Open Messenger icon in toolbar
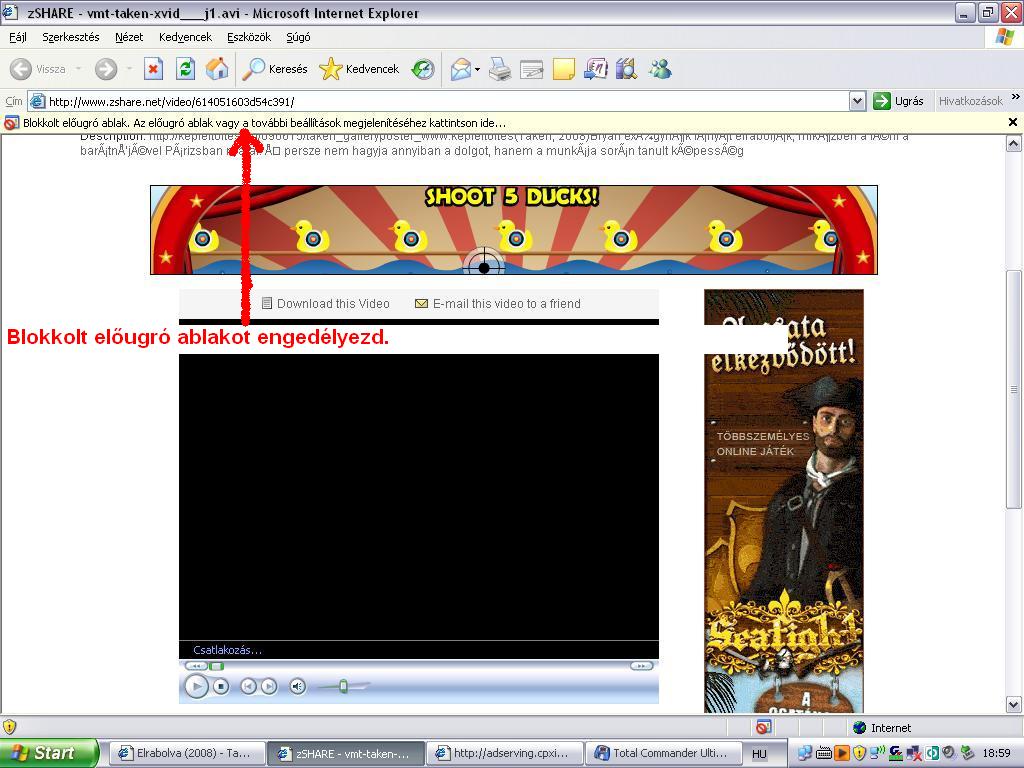The height and width of the screenshot is (768, 1024). [659, 69]
